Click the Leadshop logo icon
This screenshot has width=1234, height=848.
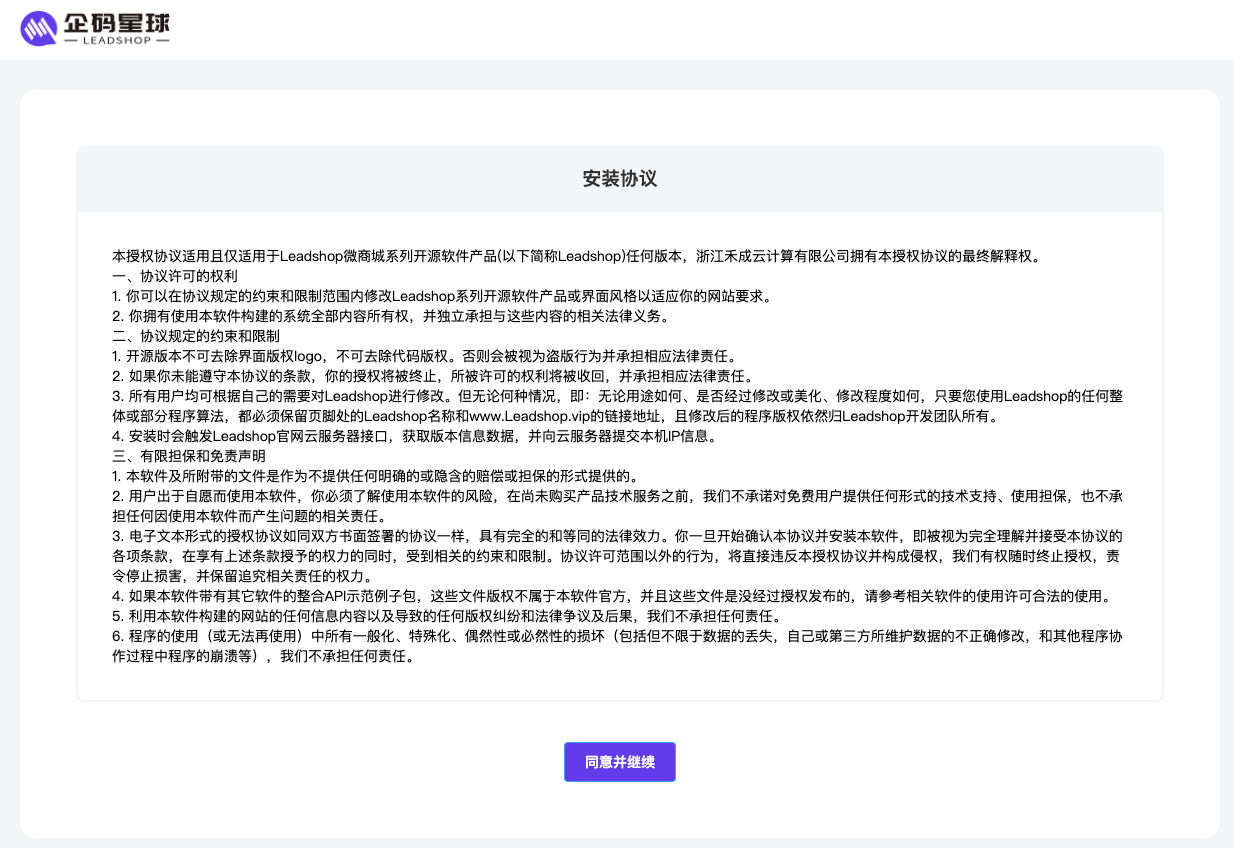coord(39,29)
